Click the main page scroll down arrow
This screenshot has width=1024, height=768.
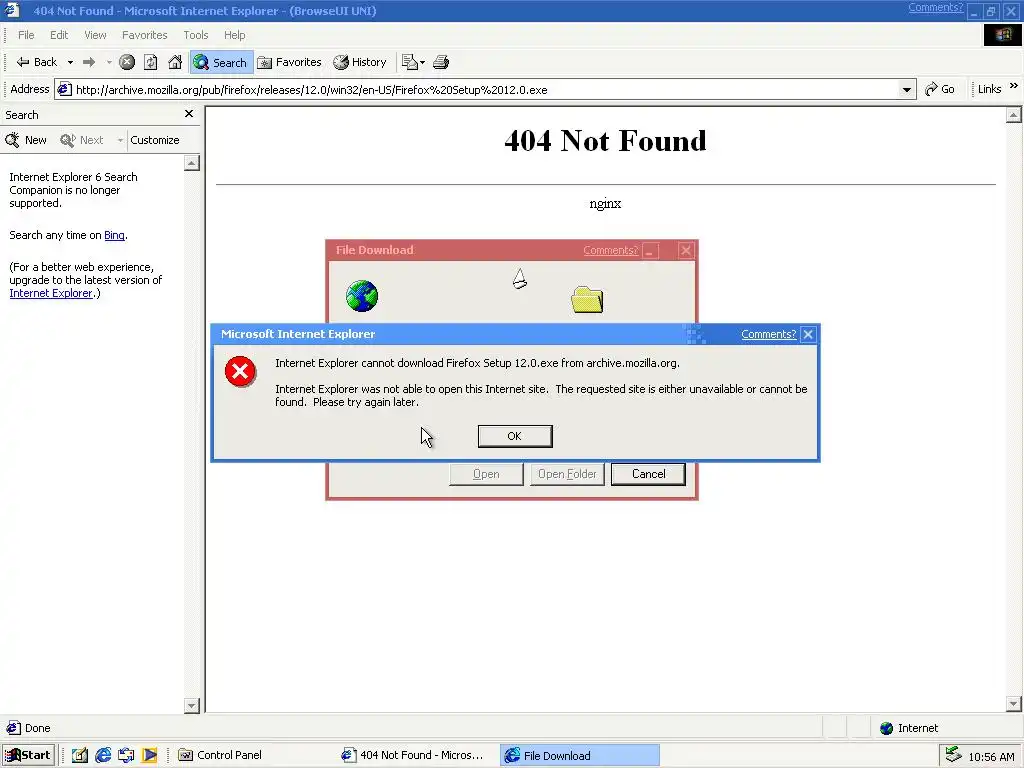pos(1014,704)
